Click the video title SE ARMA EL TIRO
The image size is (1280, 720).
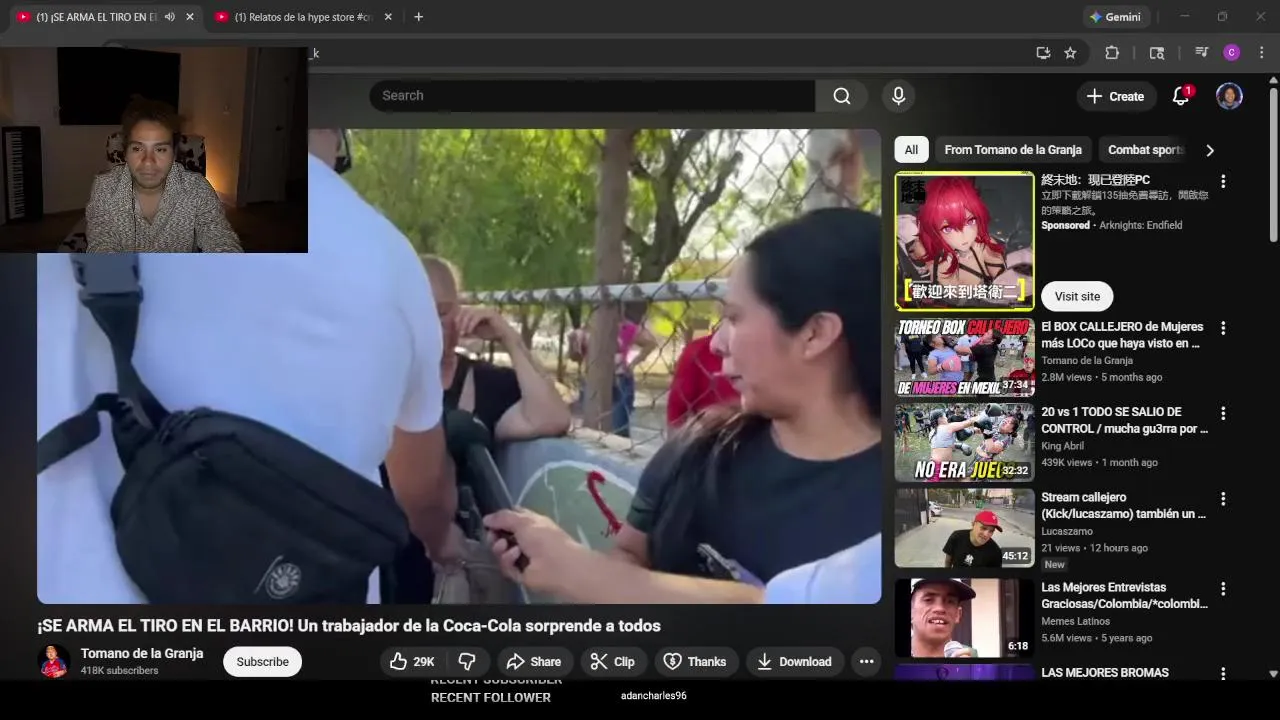[349, 626]
